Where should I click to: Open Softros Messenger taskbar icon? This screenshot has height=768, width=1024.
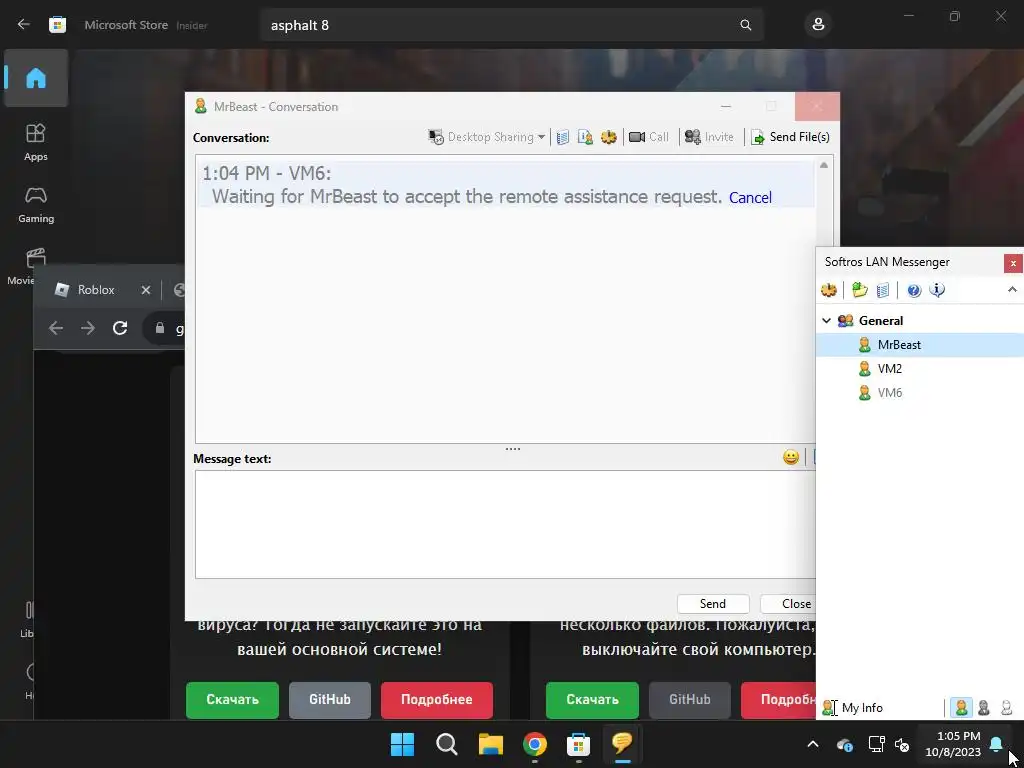click(622, 744)
